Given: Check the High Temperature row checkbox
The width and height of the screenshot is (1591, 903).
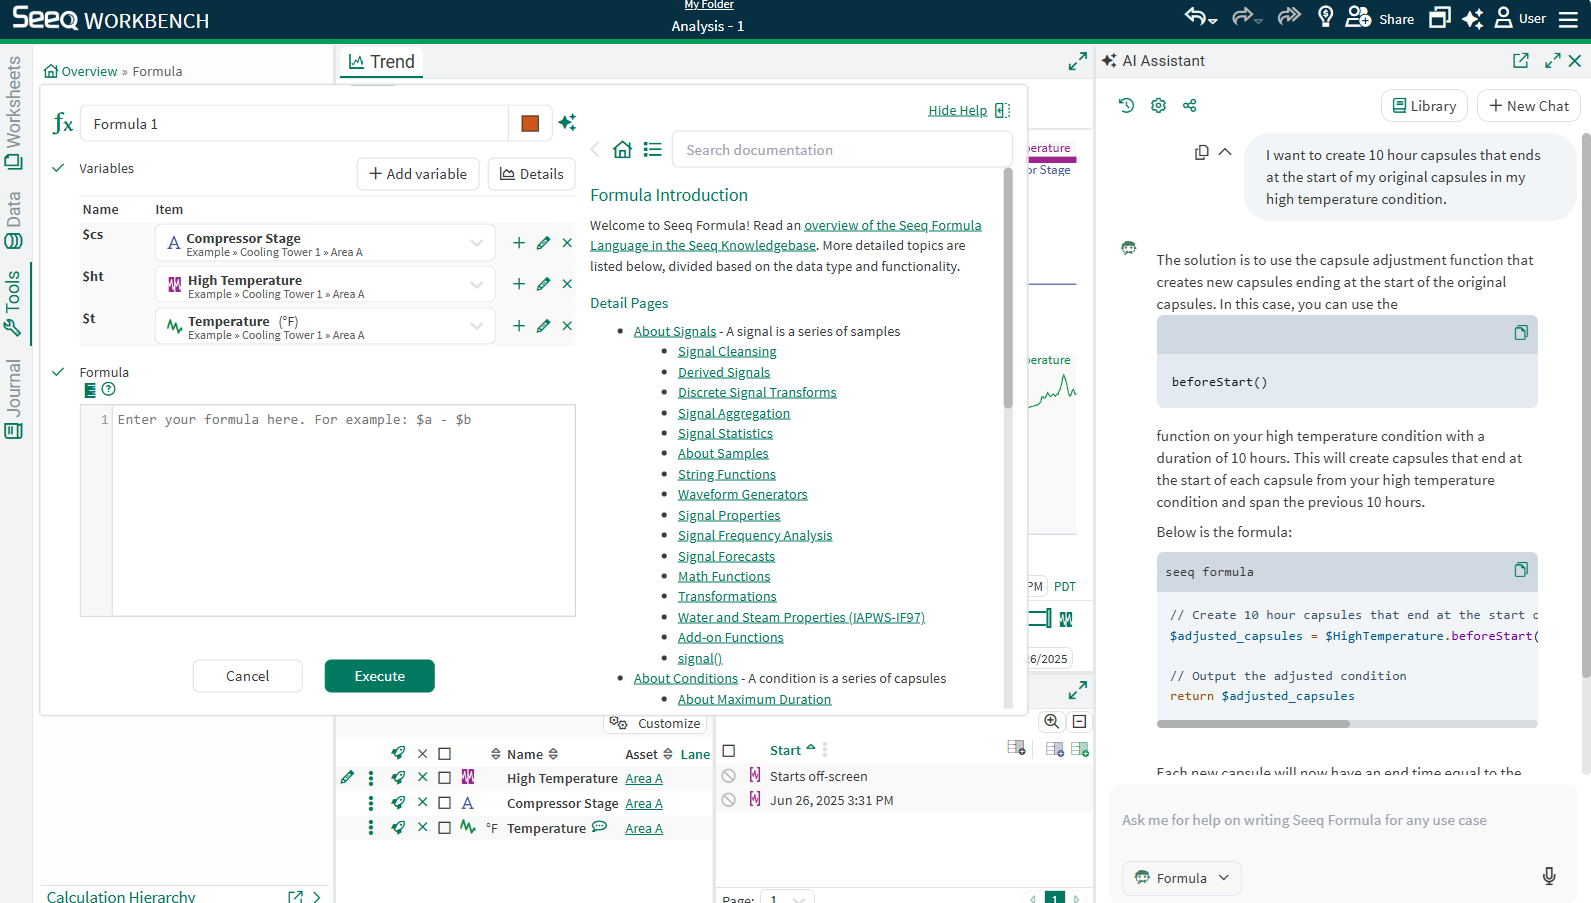Looking at the screenshot, I should tap(445, 778).
